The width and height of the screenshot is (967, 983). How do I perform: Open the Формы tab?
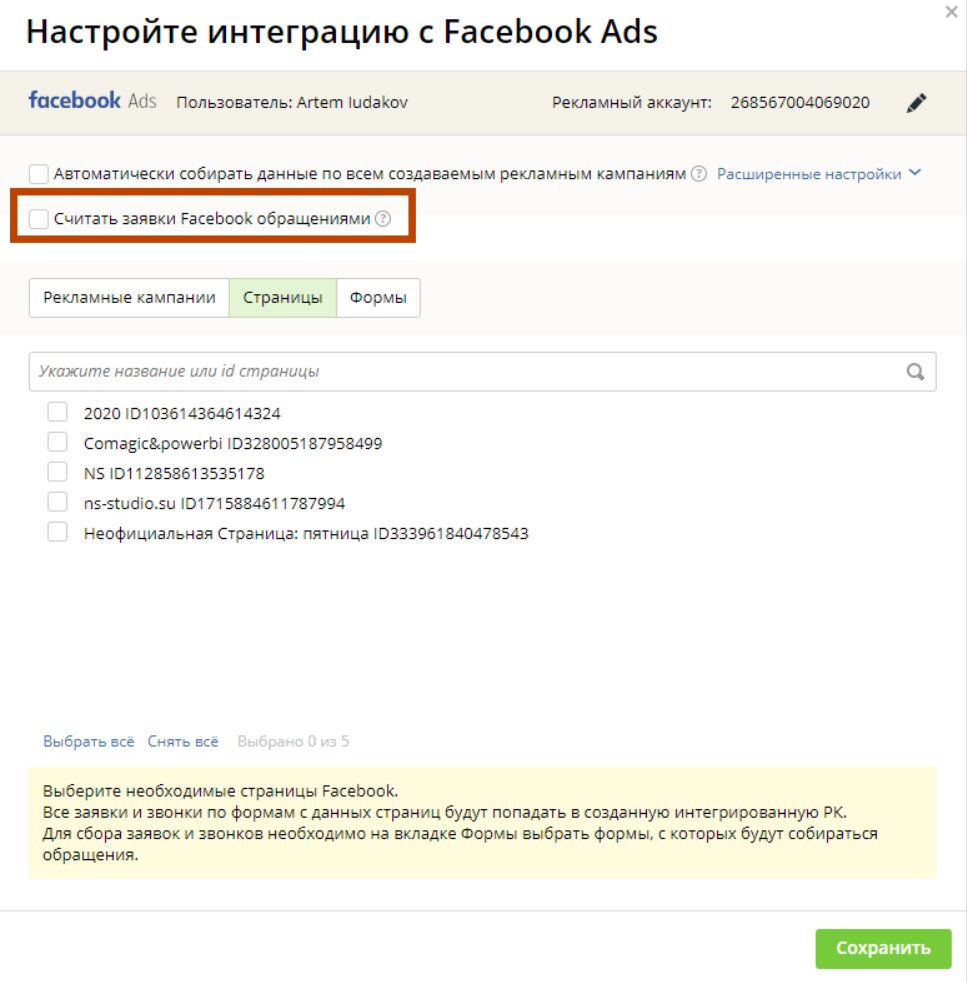378,298
